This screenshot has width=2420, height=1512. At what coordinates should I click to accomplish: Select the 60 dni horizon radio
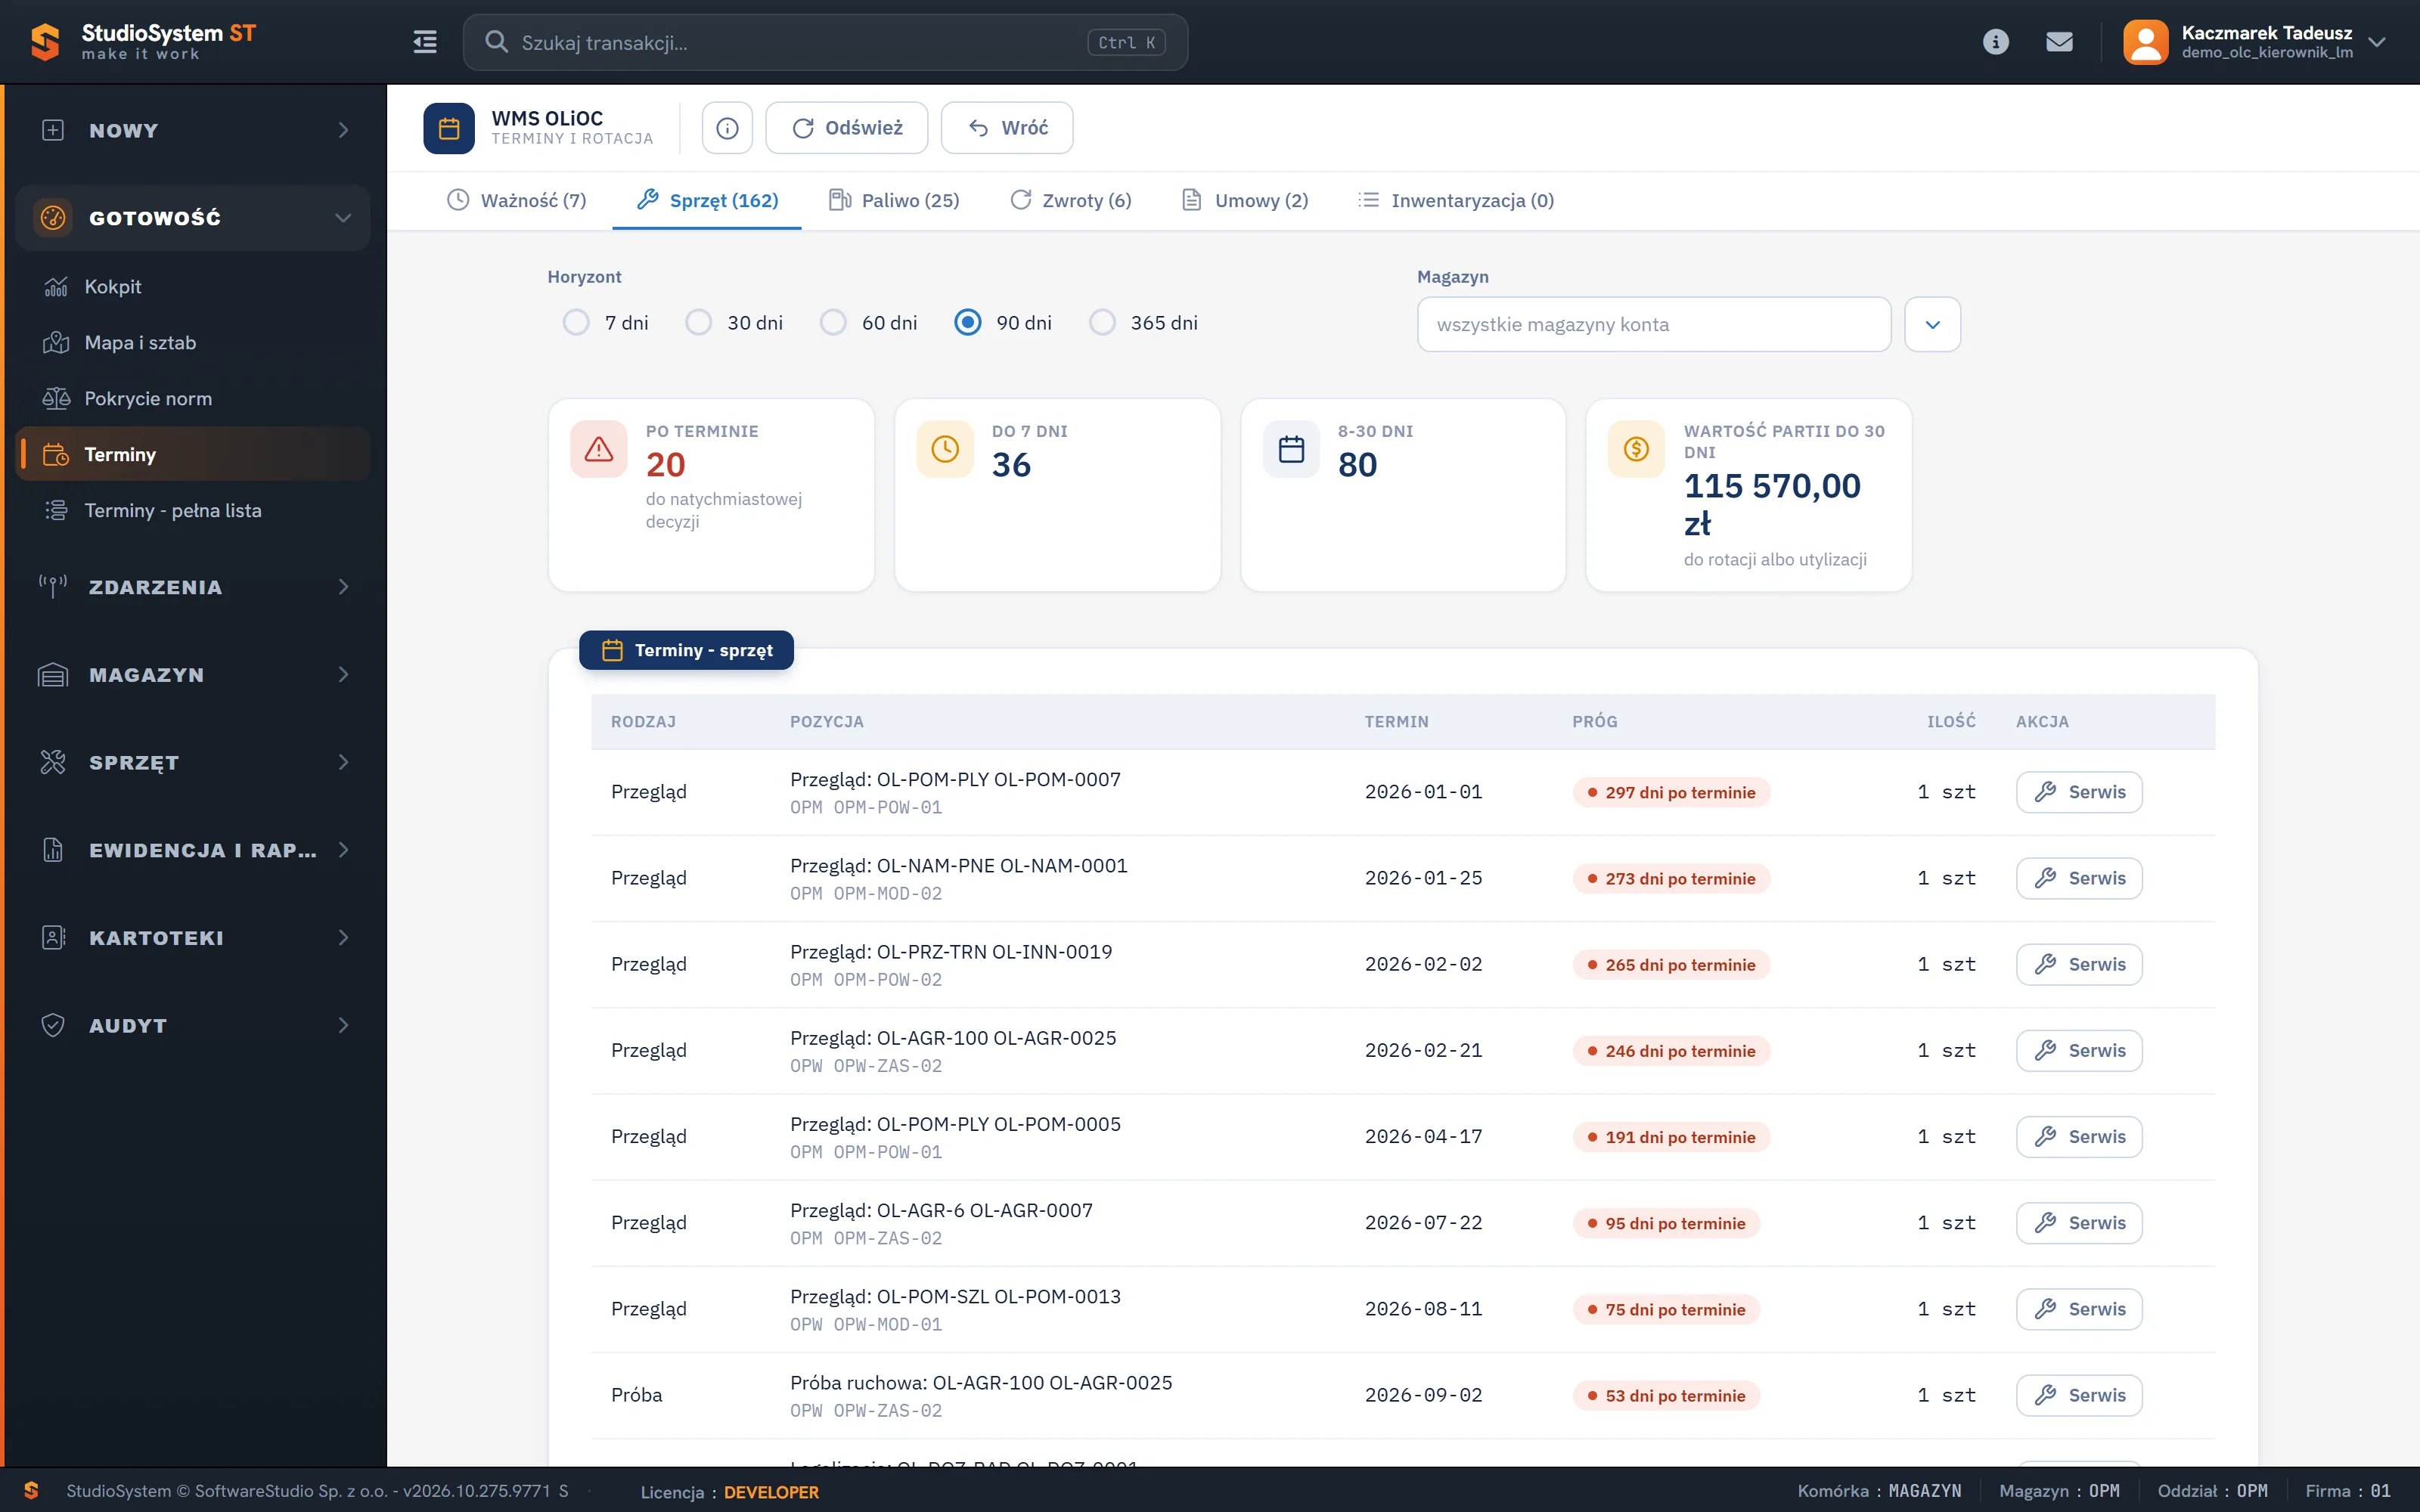[833, 322]
